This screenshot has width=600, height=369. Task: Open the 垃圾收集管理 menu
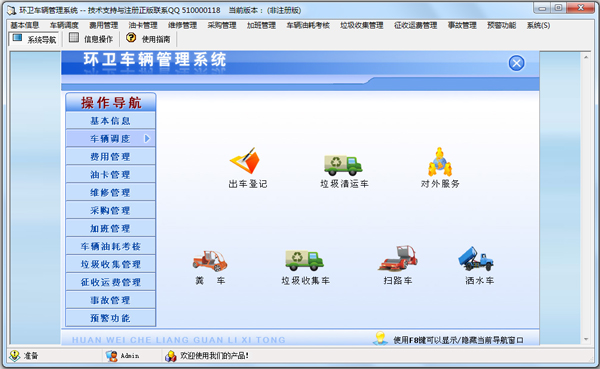pos(362,25)
